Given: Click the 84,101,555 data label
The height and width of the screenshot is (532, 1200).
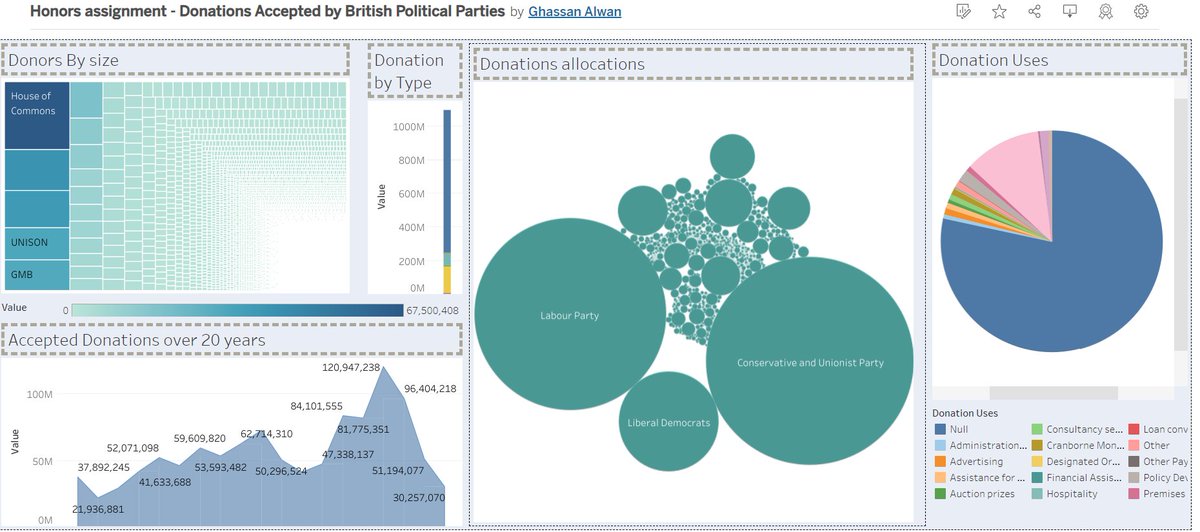Looking at the screenshot, I should [x=317, y=406].
